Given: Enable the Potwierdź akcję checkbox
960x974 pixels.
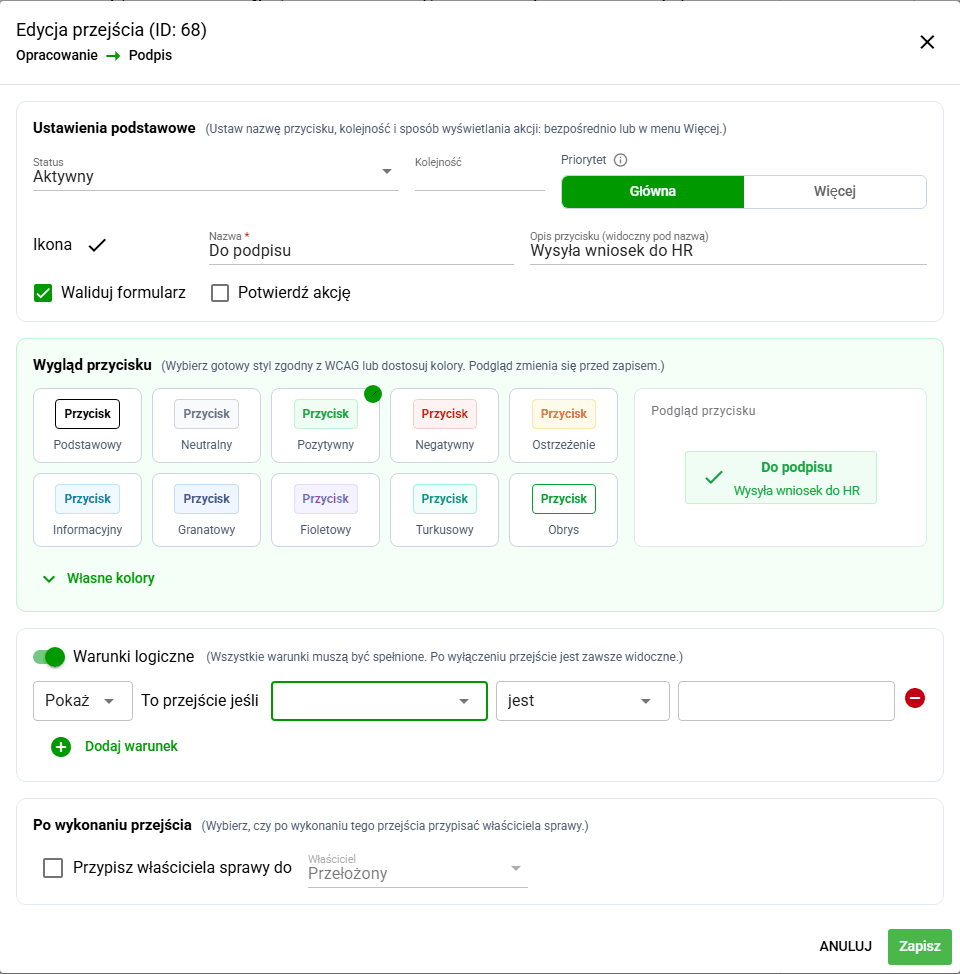Looking at the screenshot, I should (220, 293).
